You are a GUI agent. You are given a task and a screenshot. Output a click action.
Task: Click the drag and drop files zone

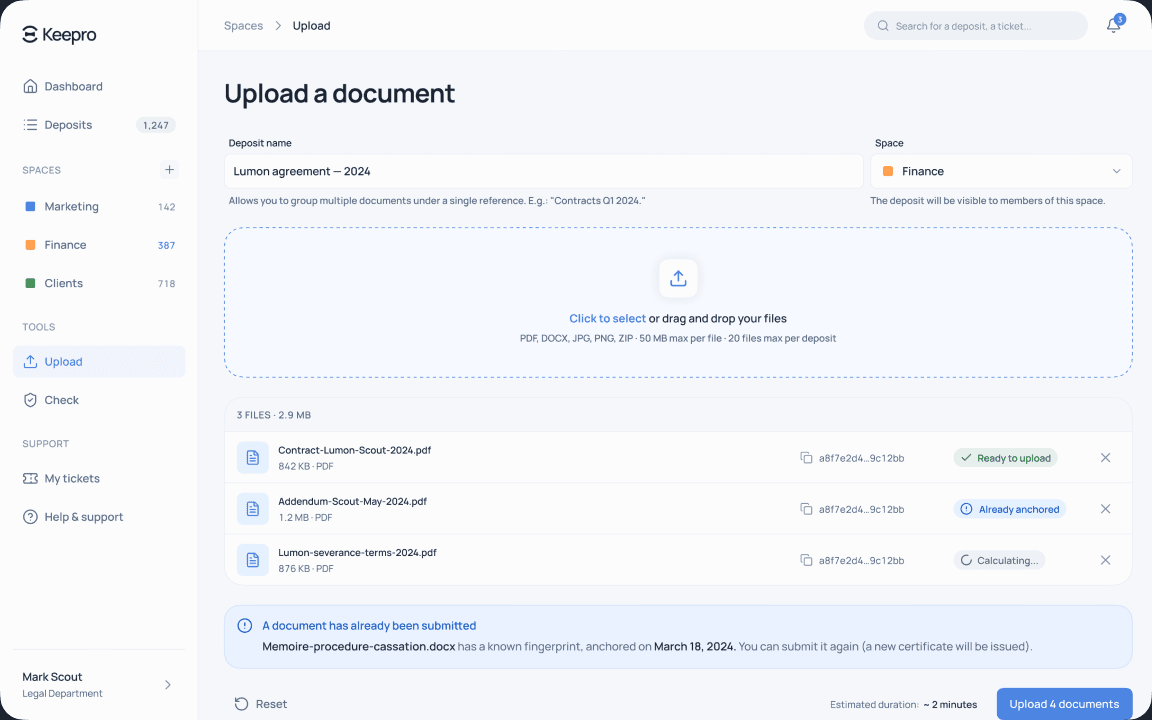(x=678, y=303)
